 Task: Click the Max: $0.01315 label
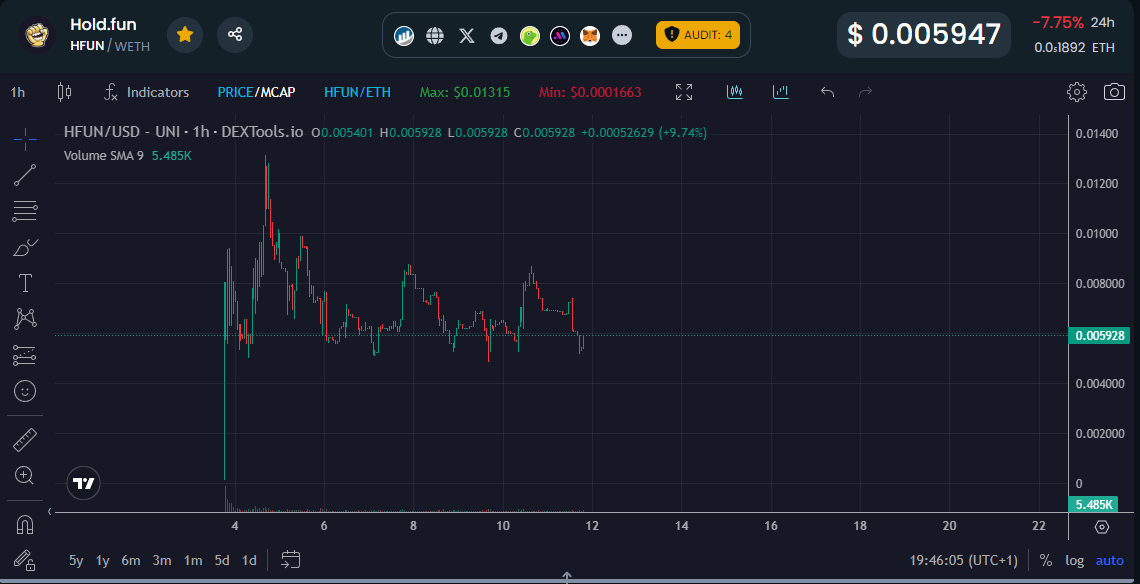(x=465, y=92)
